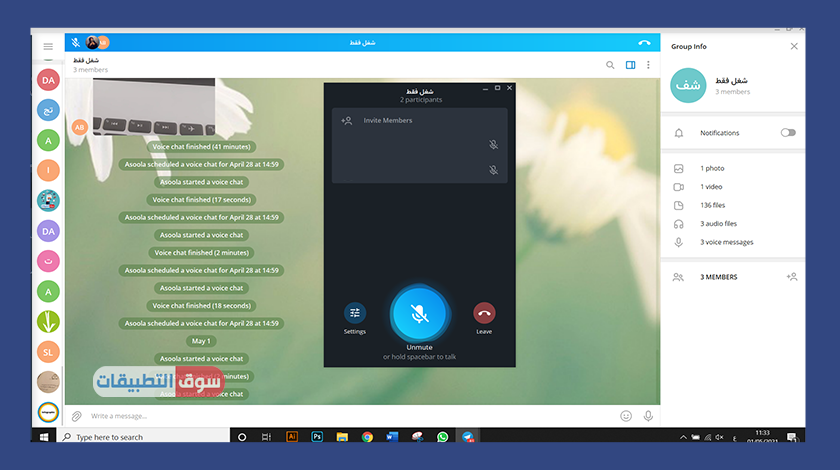Image resolution: width=840 pixels, height=470 pixels.
Task: Toggle microphone in the top call bar
Action: click(x=76, y=42)
